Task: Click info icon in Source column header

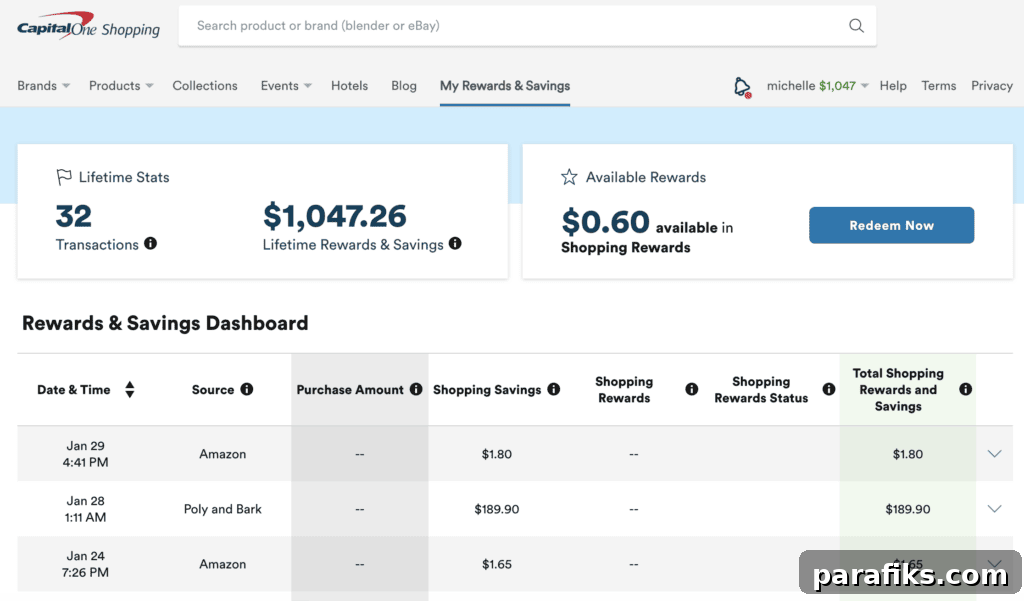Action: (x=247, y=389)
